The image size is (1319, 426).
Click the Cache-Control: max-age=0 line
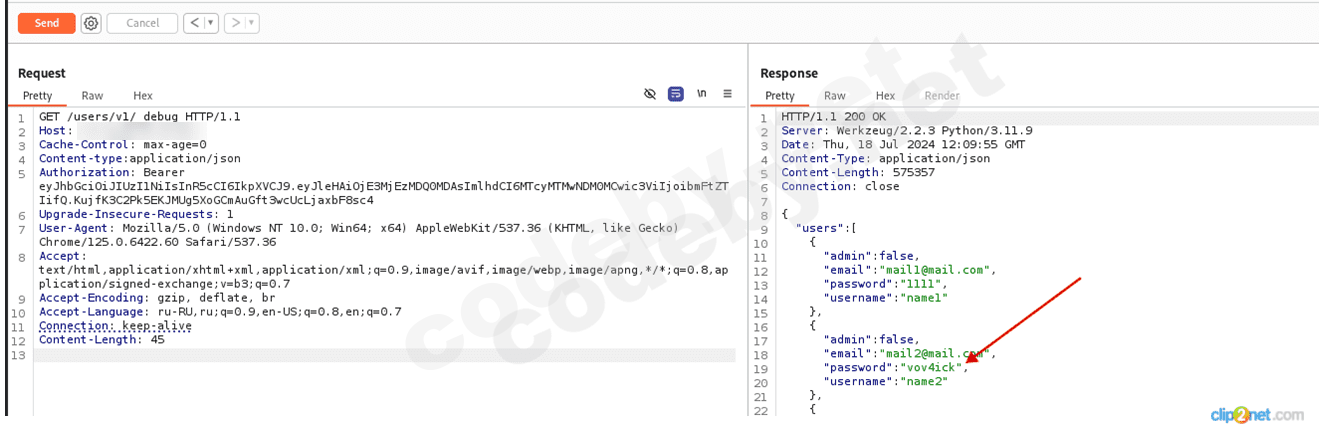pos(122,145)
